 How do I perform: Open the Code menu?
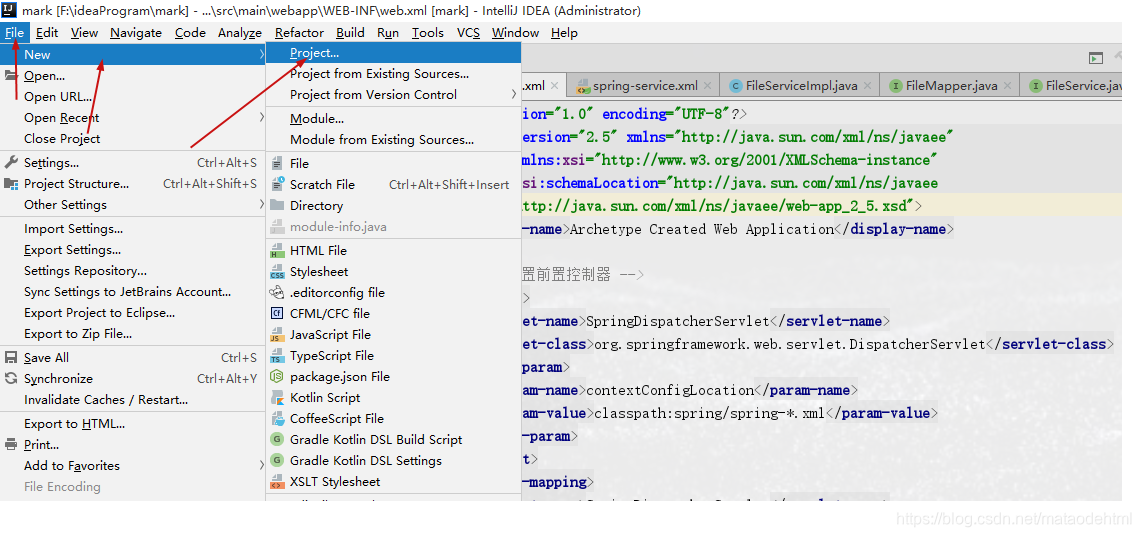point(190,33)
